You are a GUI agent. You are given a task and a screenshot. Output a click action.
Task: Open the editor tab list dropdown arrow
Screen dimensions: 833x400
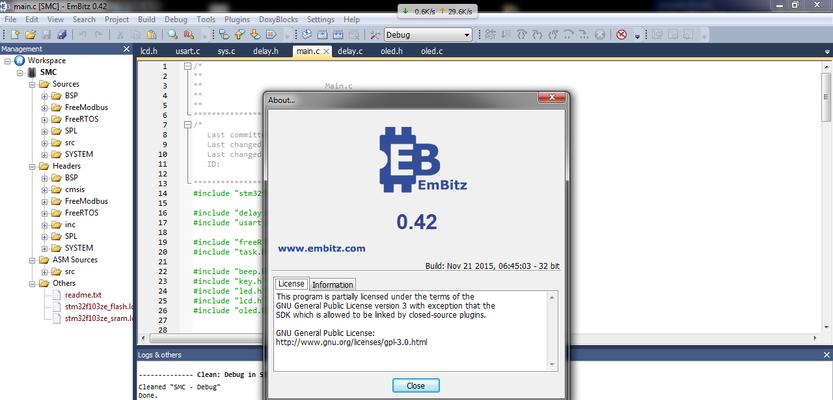(x=827, y=52)
